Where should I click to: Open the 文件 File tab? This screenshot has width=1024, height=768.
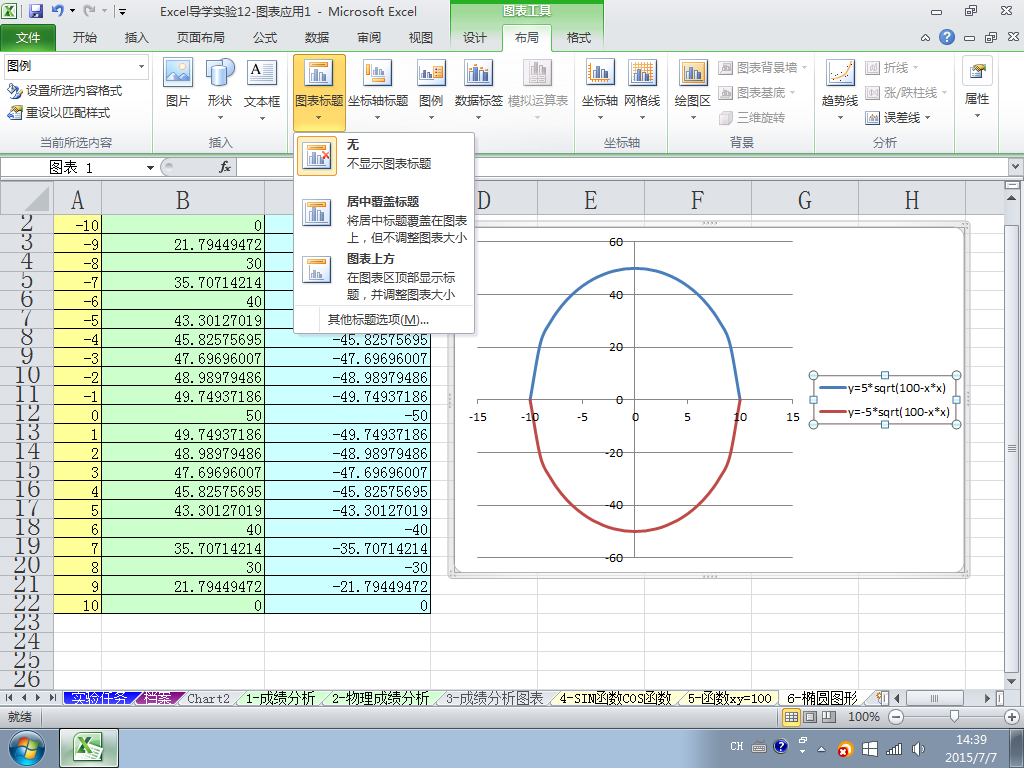click(27, 38)
